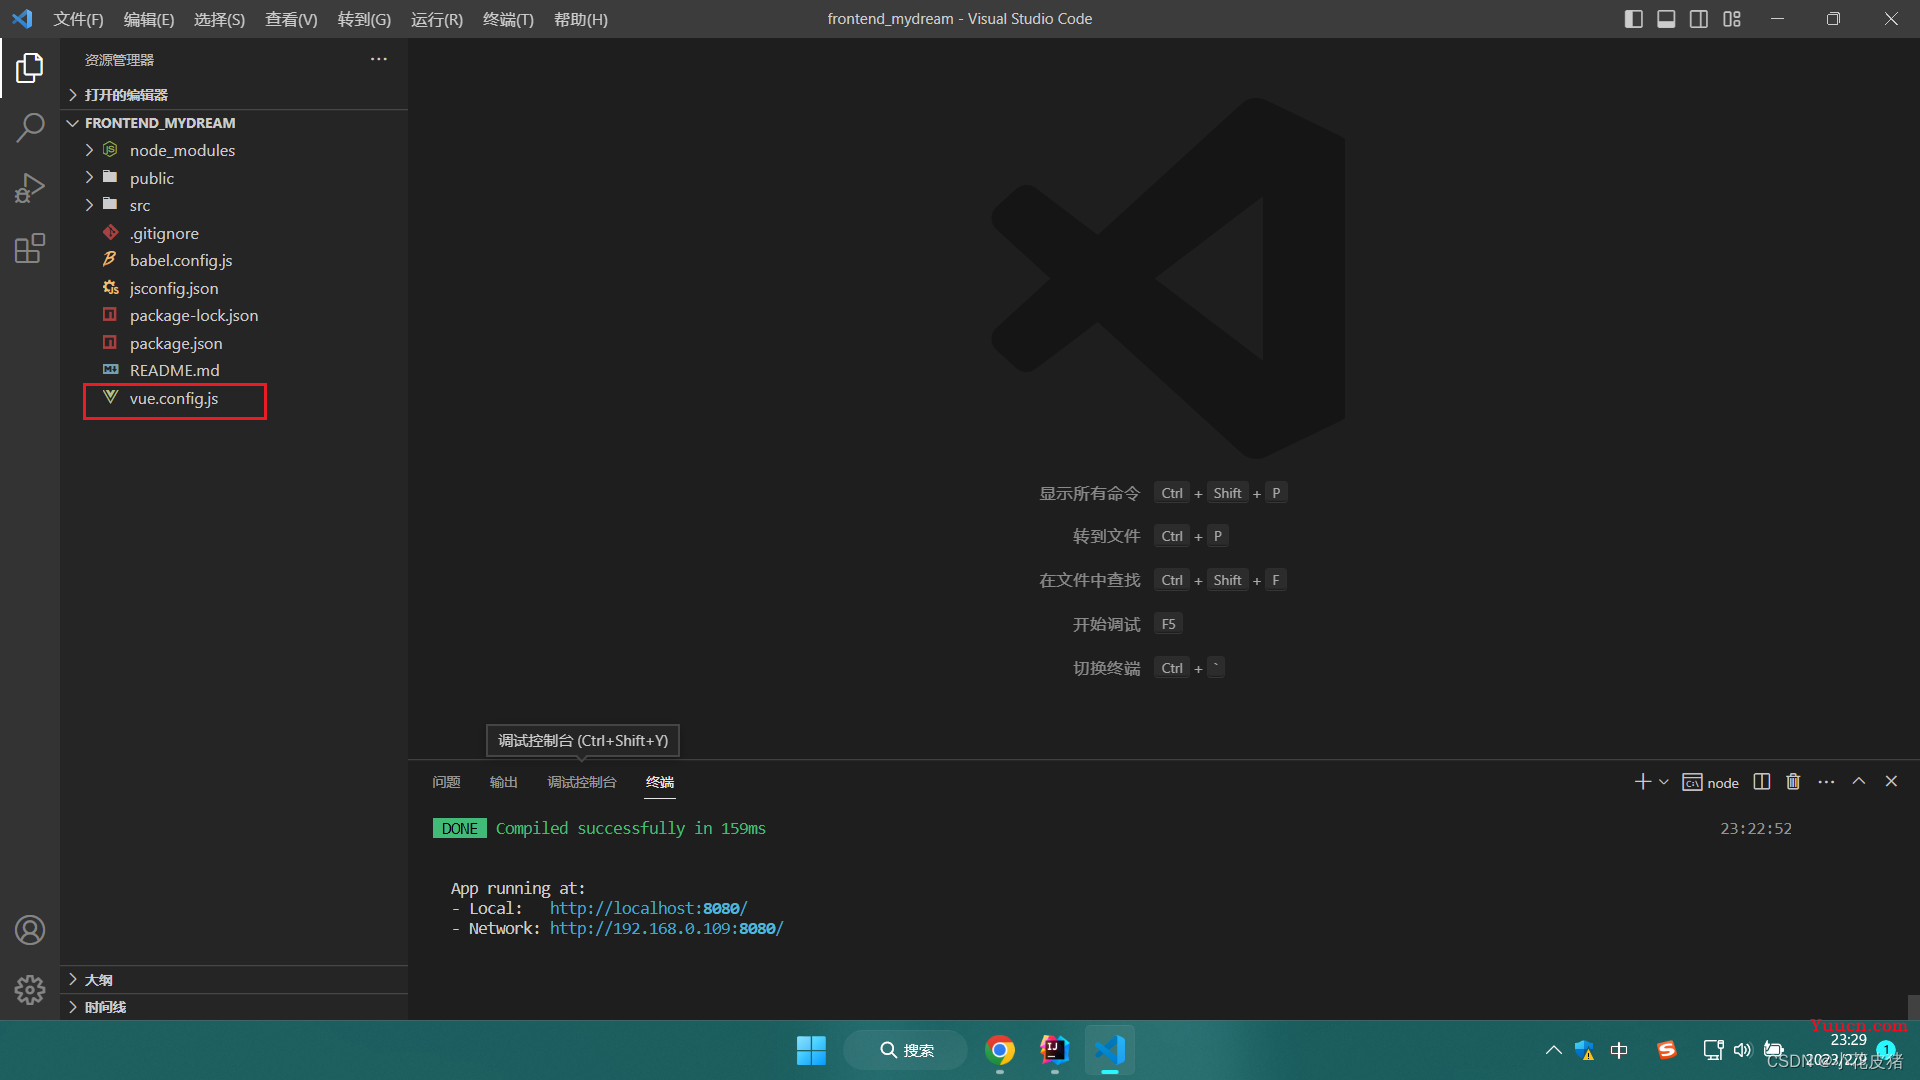Screen dimensions: 1920x1080
Task: Open jsconfig.json file
Action: tap(234, 288)
